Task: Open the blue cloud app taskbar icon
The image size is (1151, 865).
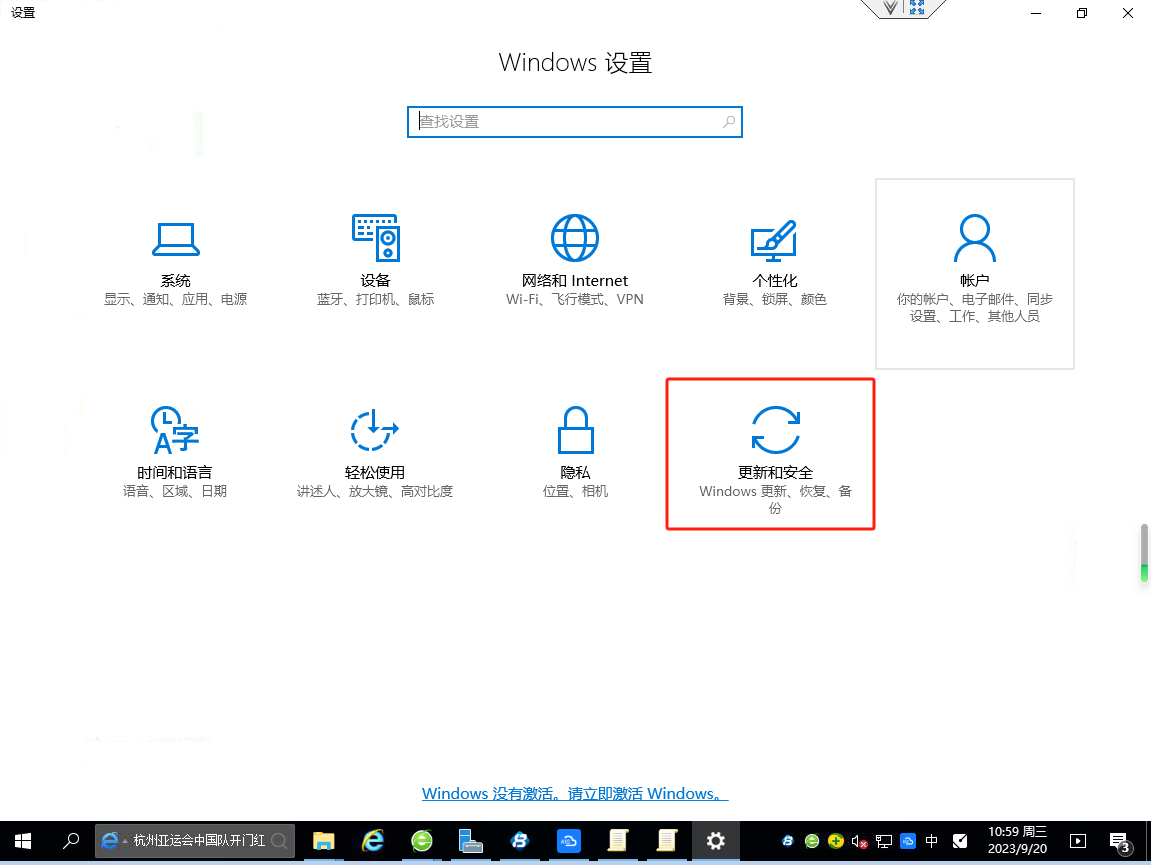Action: click(x=569, y=841)
